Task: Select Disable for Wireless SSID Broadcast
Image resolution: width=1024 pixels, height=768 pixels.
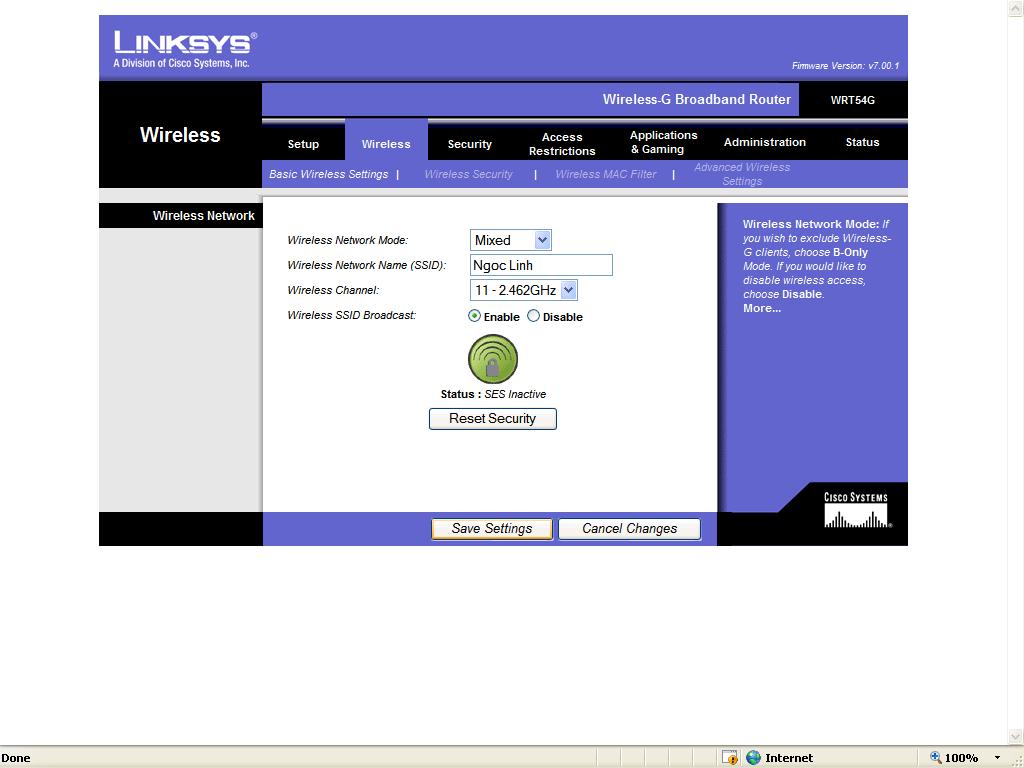Action: point(533,316)
